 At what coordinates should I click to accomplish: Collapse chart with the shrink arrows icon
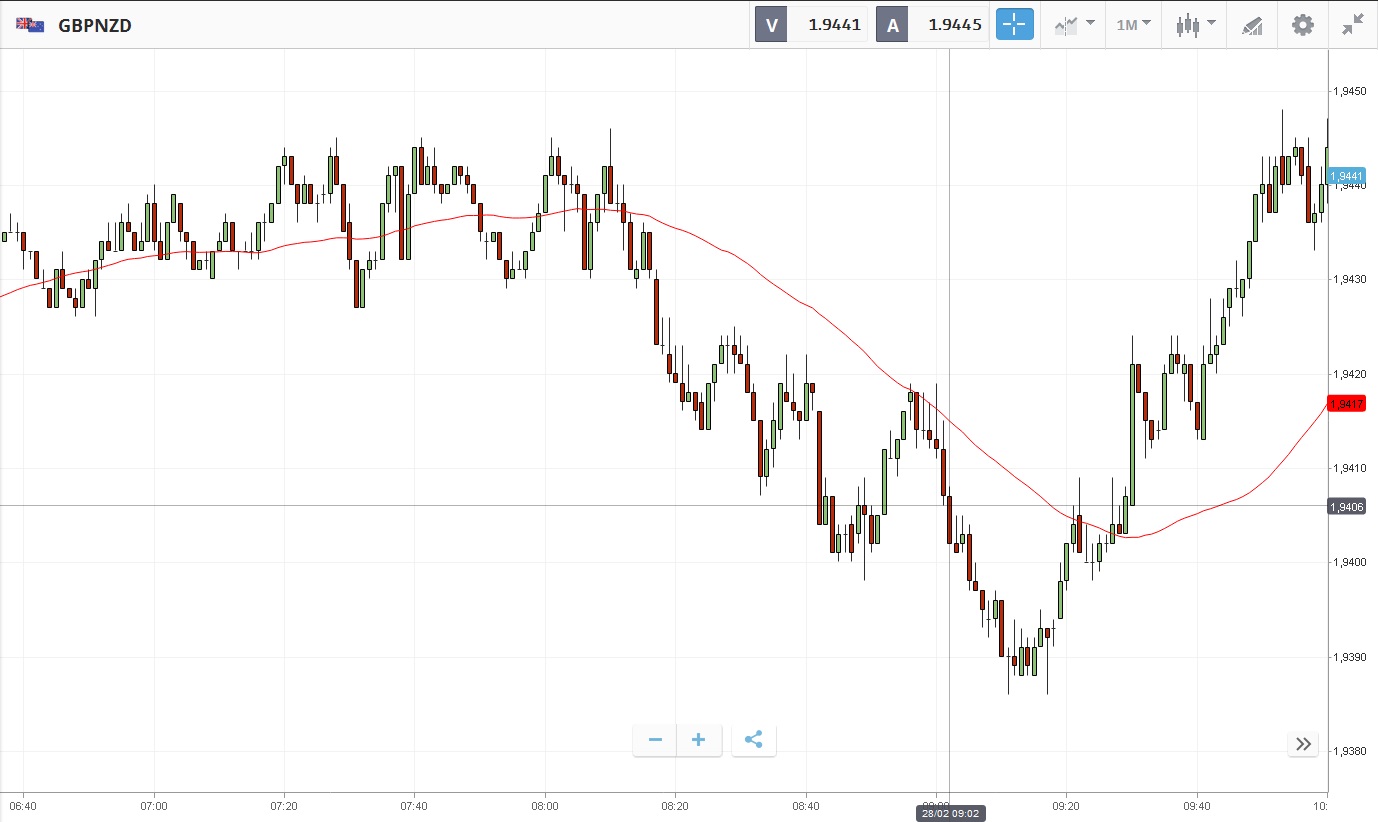[1353, 25]
